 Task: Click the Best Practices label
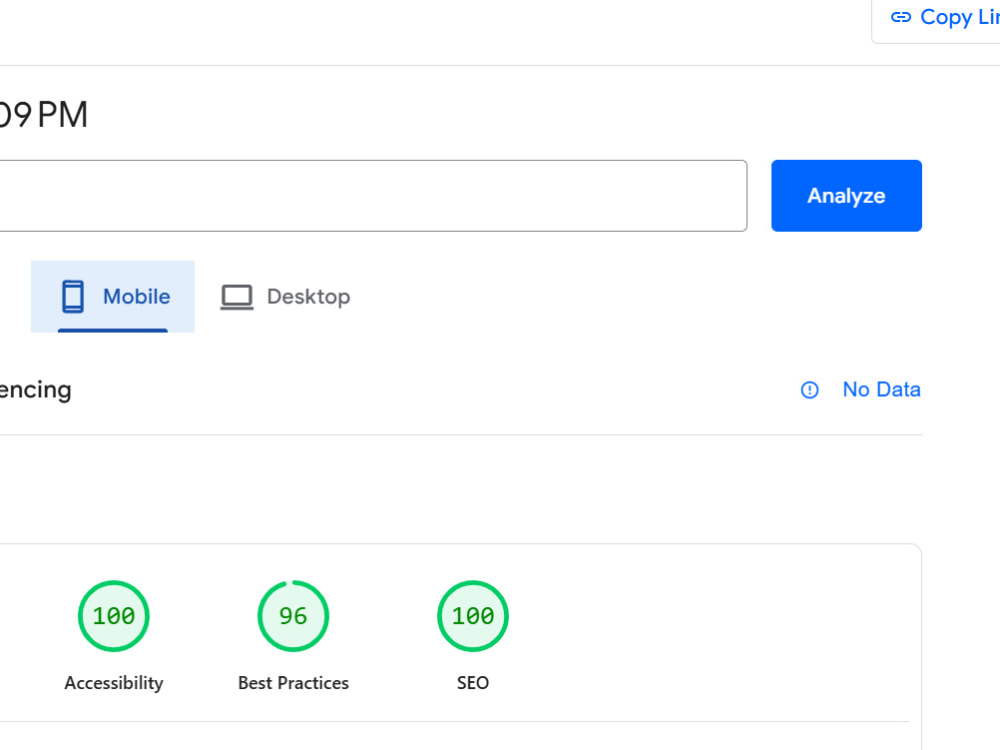(293, 683)
